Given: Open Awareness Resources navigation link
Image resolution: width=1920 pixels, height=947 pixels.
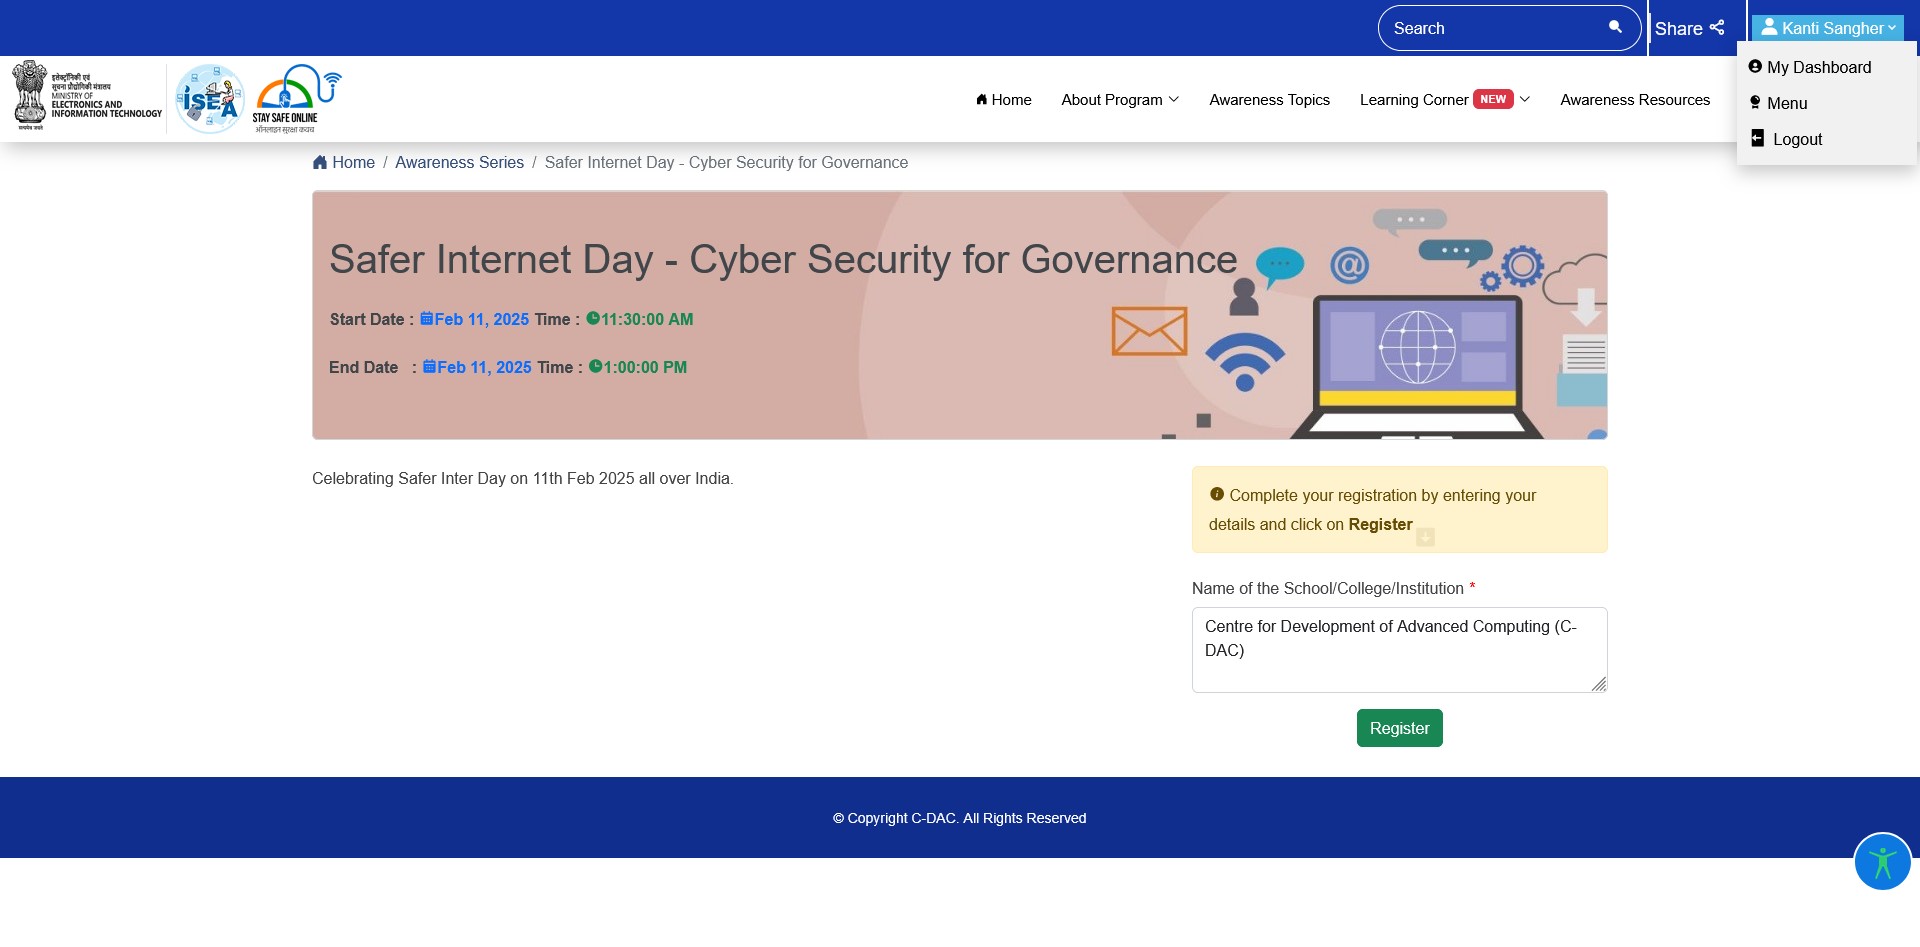Looking at the screenshot, I should coord(1635,100).
